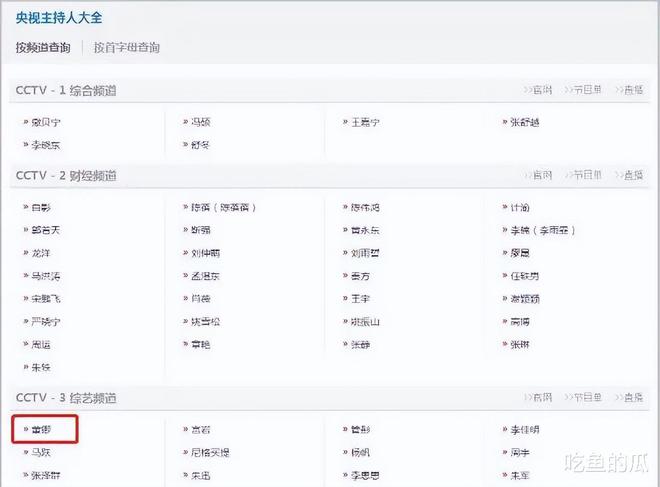Screen dimensions: 660x487
Task: Open 官网 link for CCTV-1 综合频道
Action: point(538,90)
